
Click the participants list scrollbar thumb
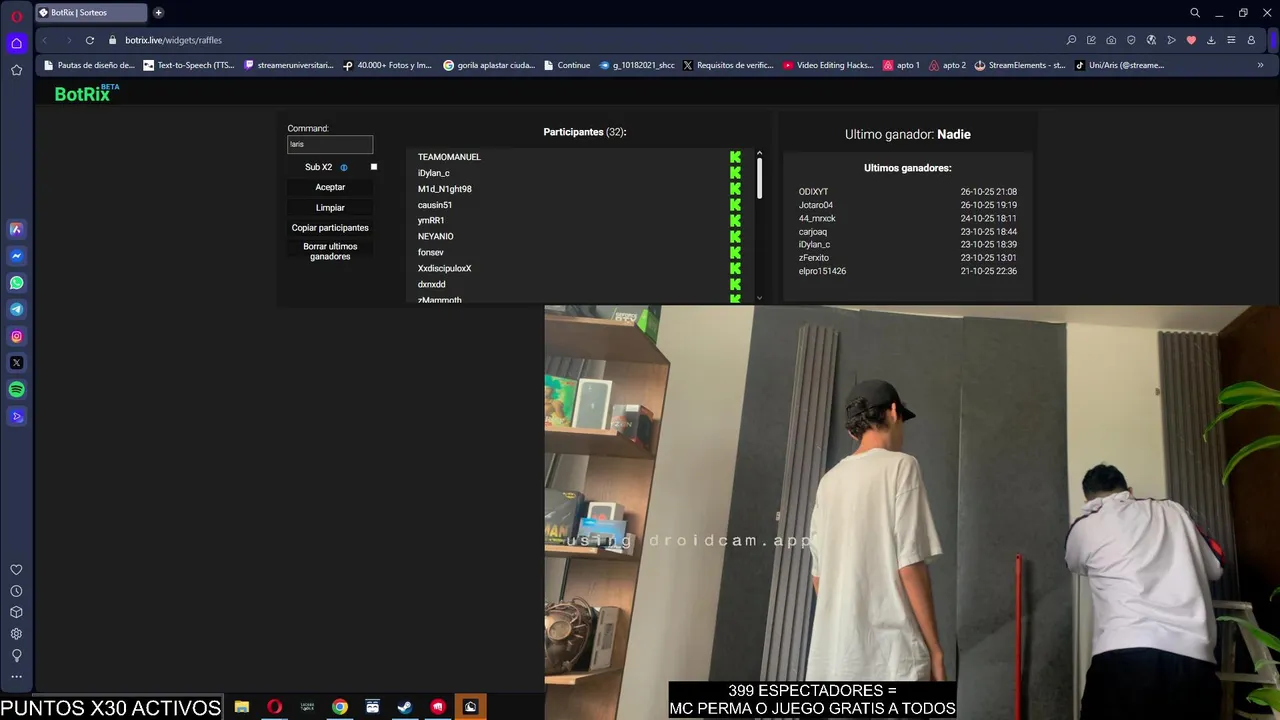[760, 177]
